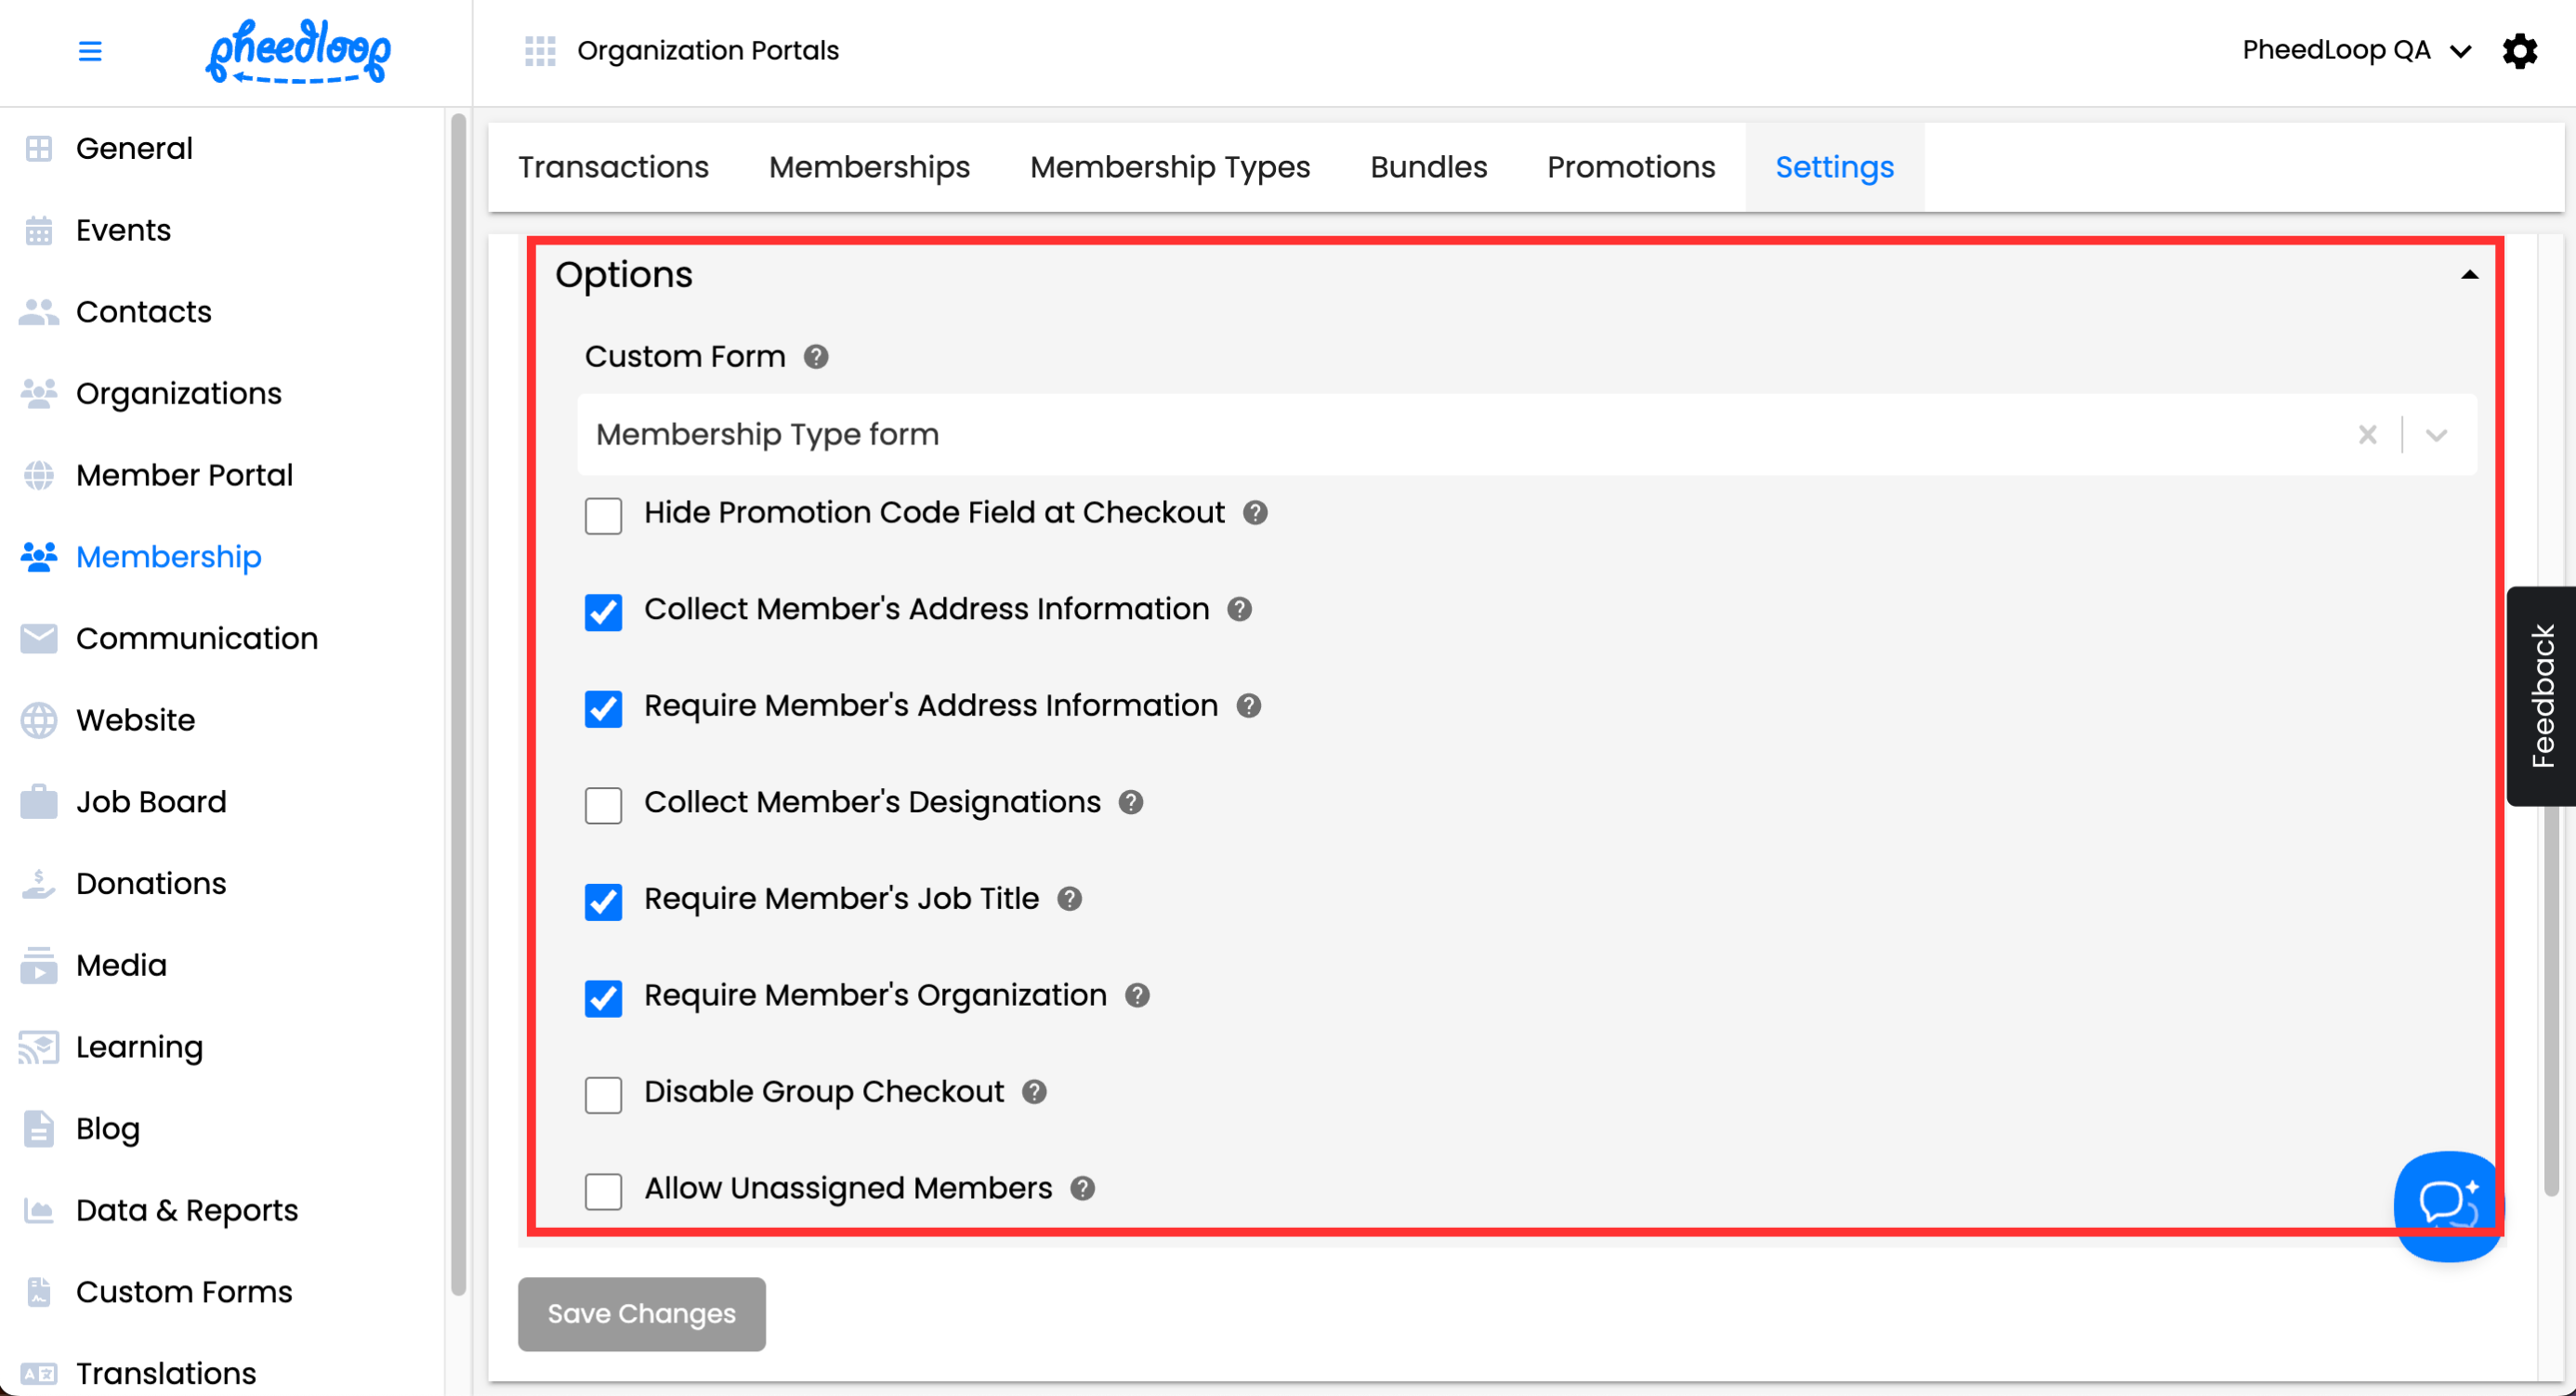2576x1396 pixels.
Task: Clear the Membership Type form selection
Action: [2367, 435]
